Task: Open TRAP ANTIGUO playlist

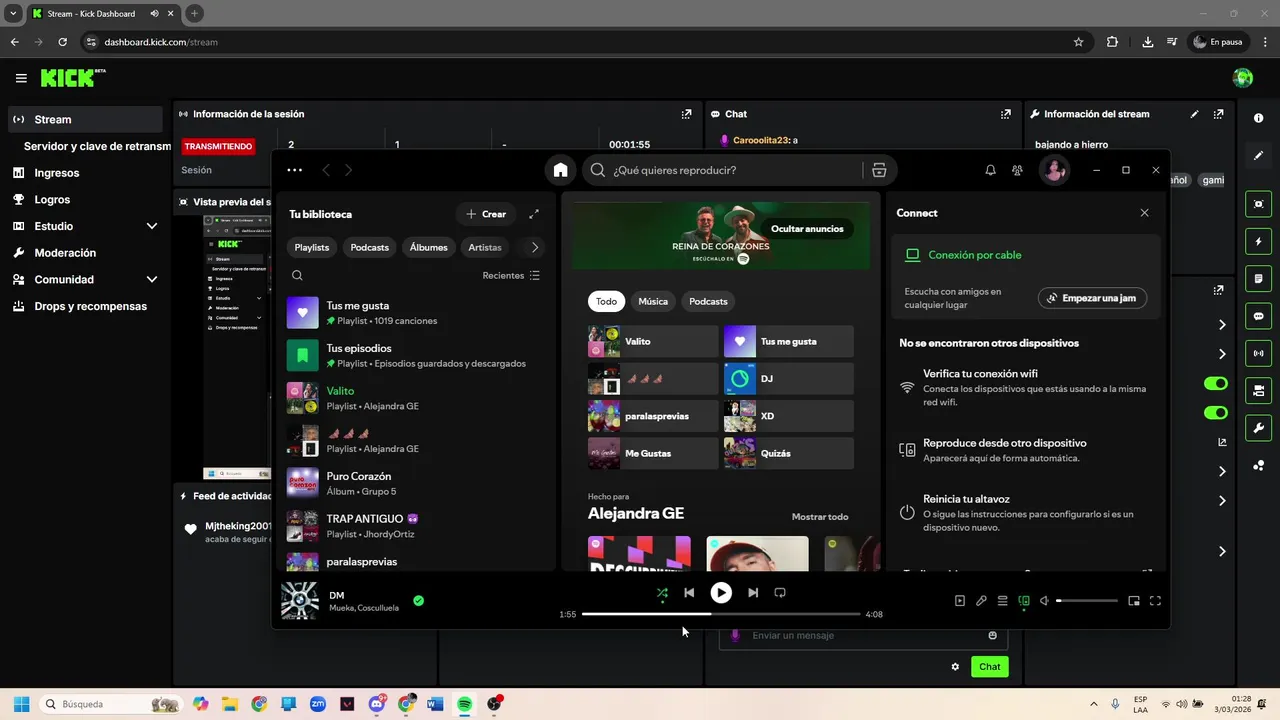Action: pyautogui.click(x=415, y=526)
